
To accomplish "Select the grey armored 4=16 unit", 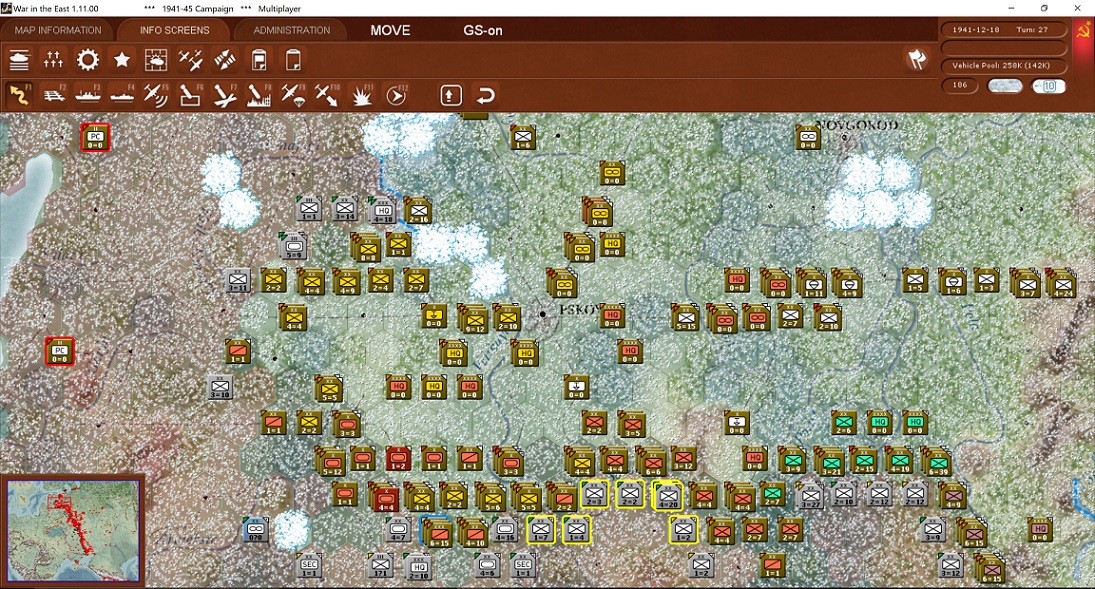I will pos(504,530).
